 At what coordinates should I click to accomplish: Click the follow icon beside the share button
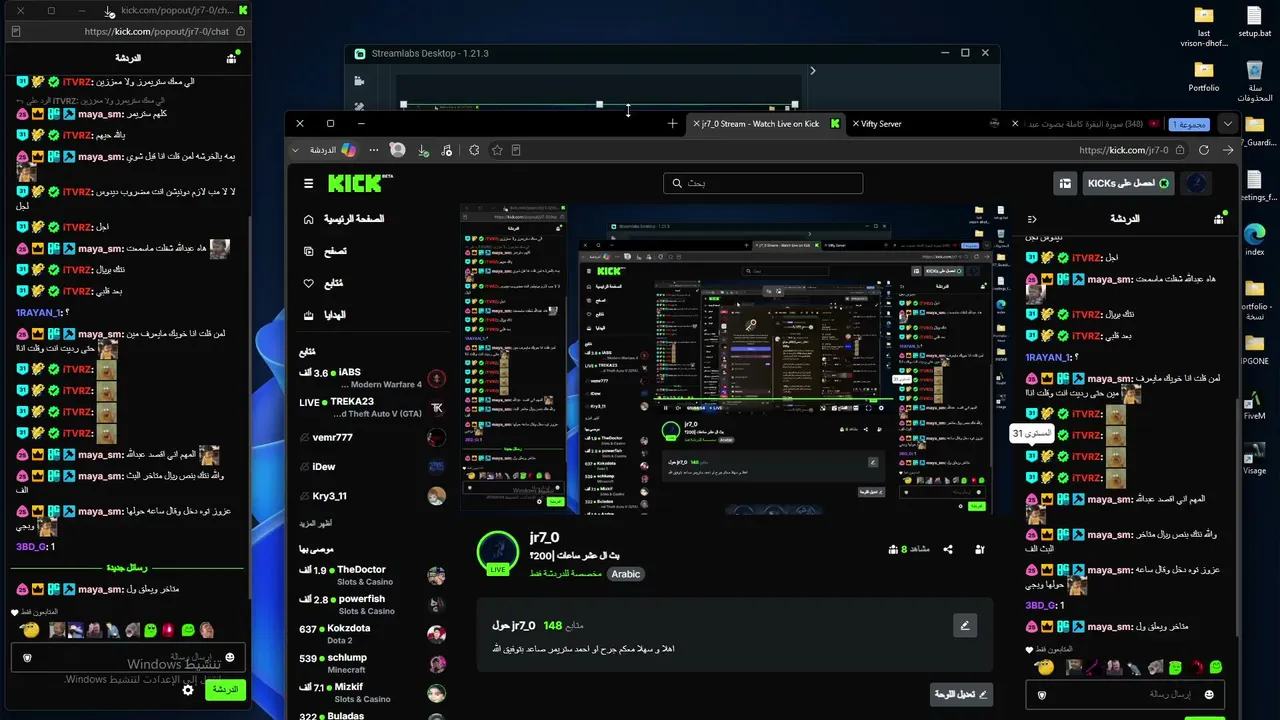pos(980,549)
